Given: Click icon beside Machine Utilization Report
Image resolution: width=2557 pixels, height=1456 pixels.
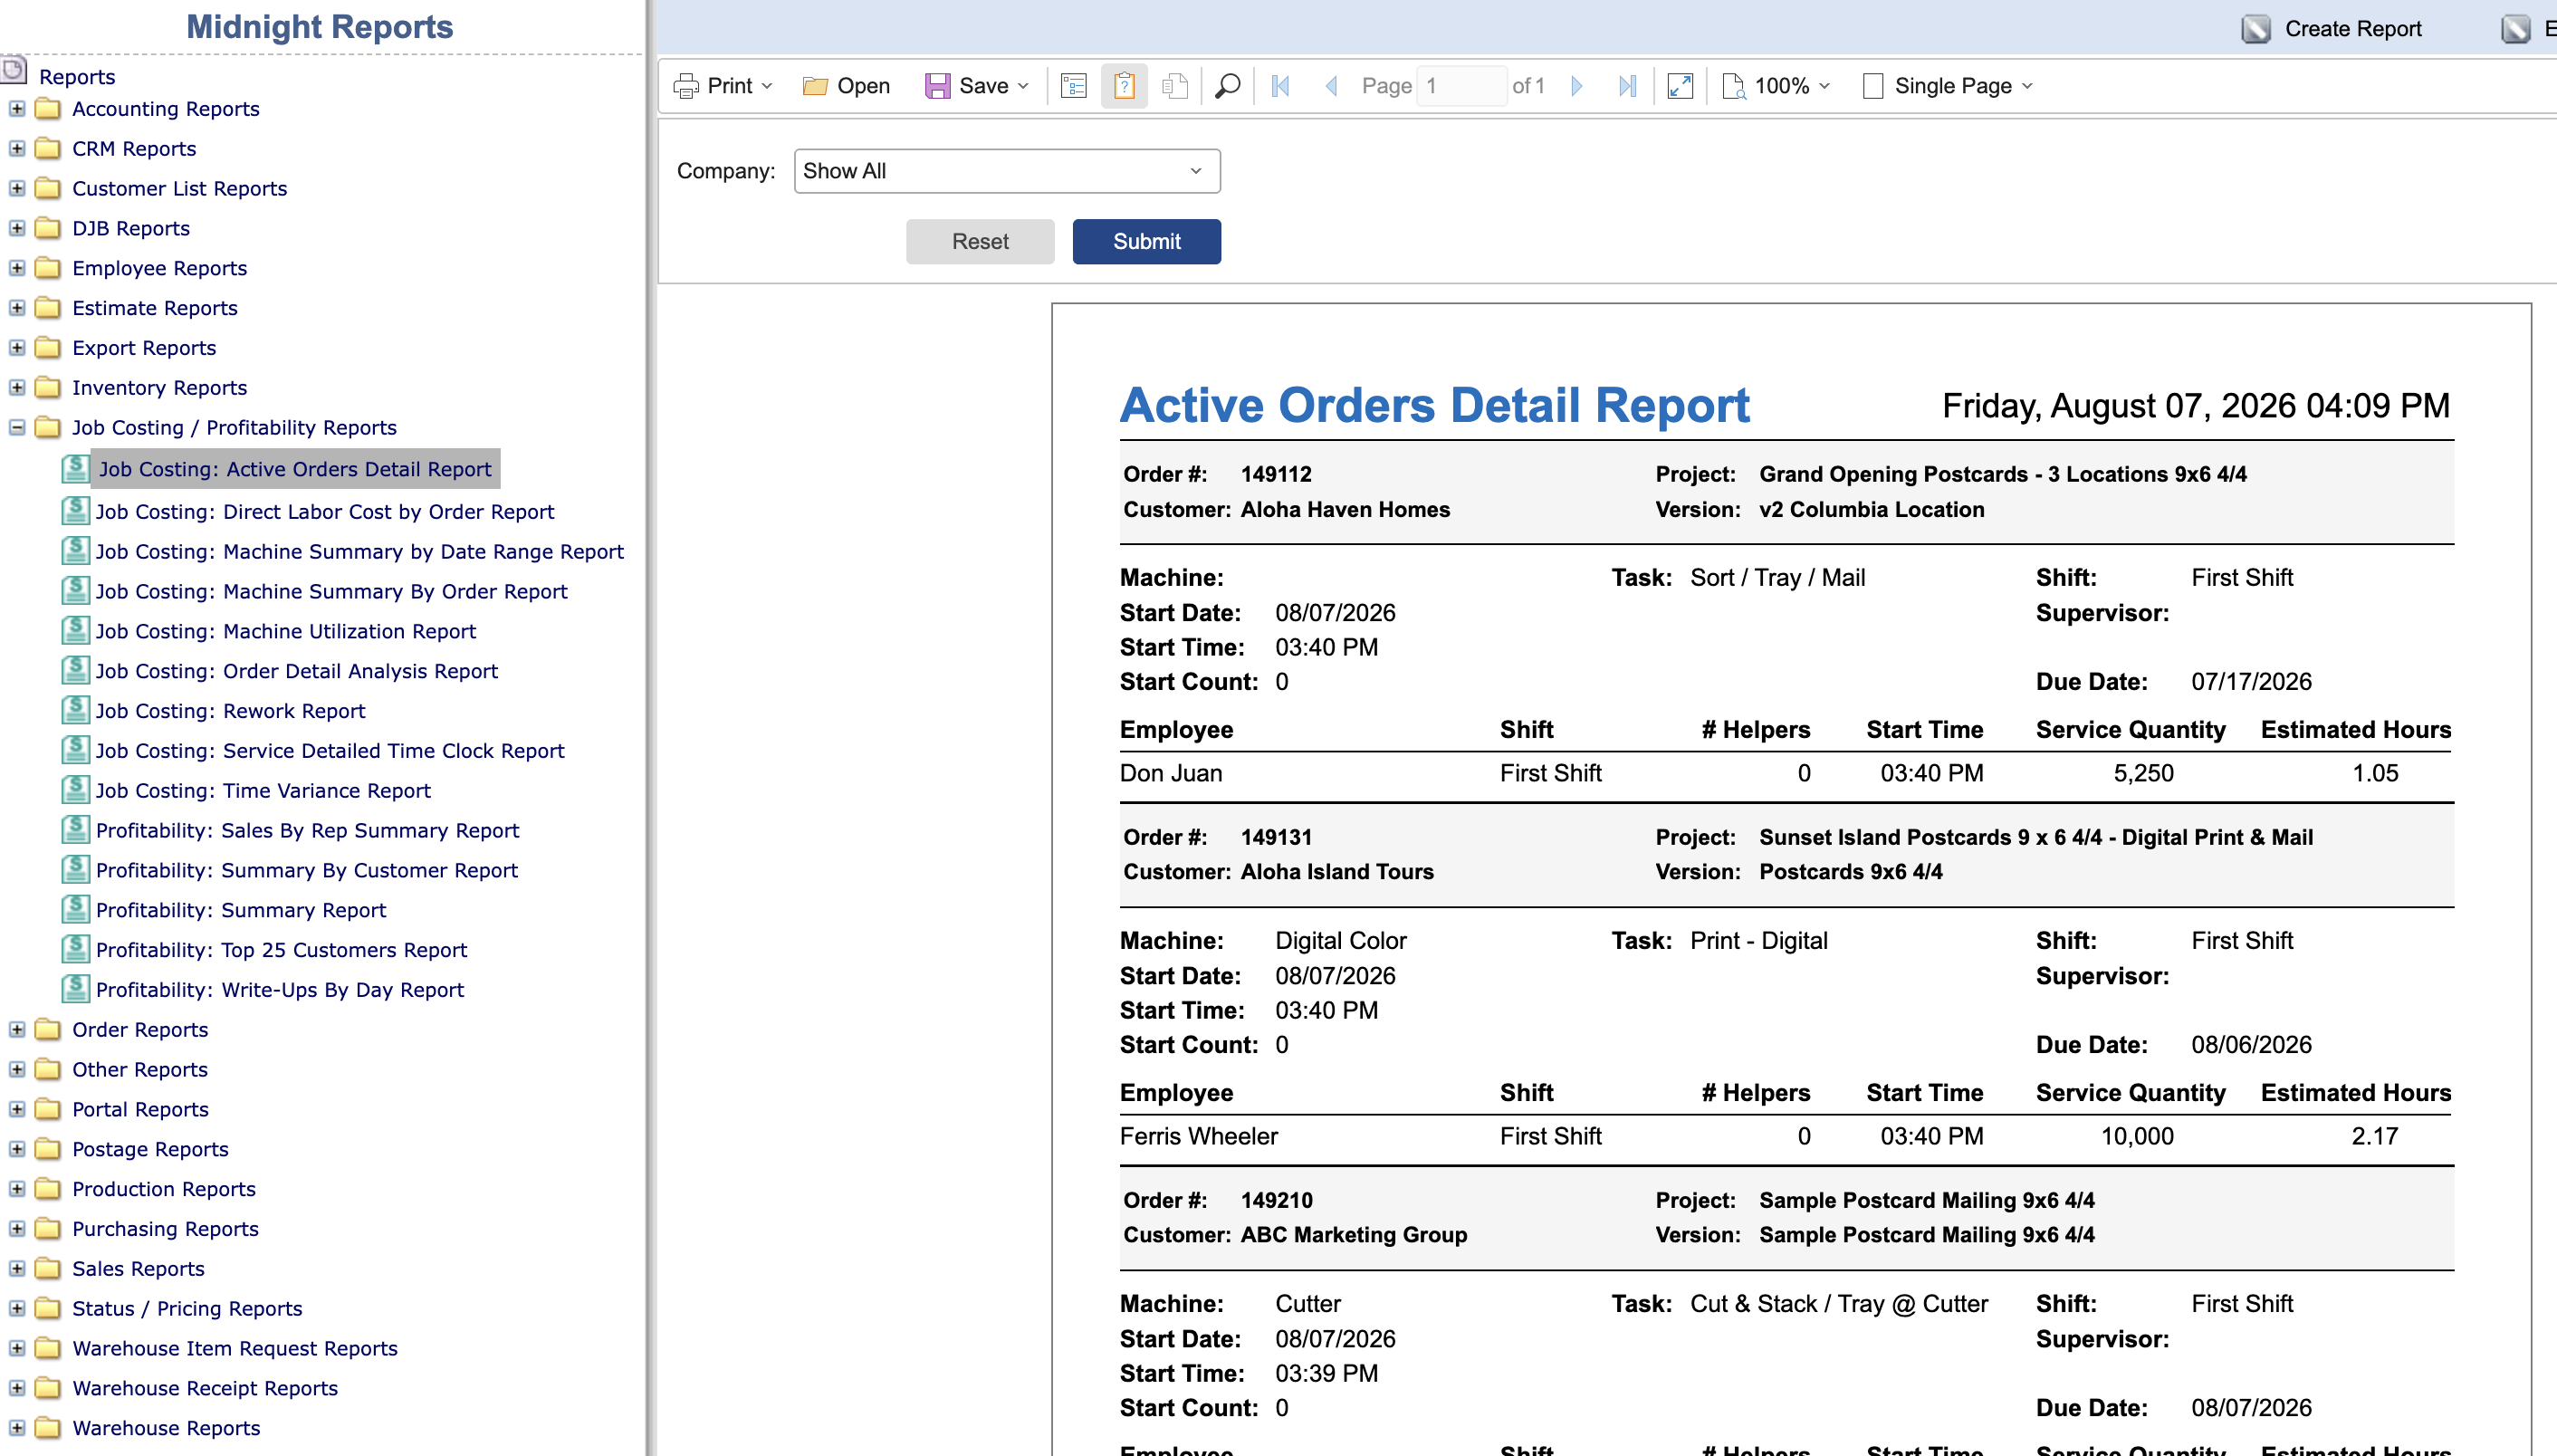Looking at the screenshot, I should point(75,630).
